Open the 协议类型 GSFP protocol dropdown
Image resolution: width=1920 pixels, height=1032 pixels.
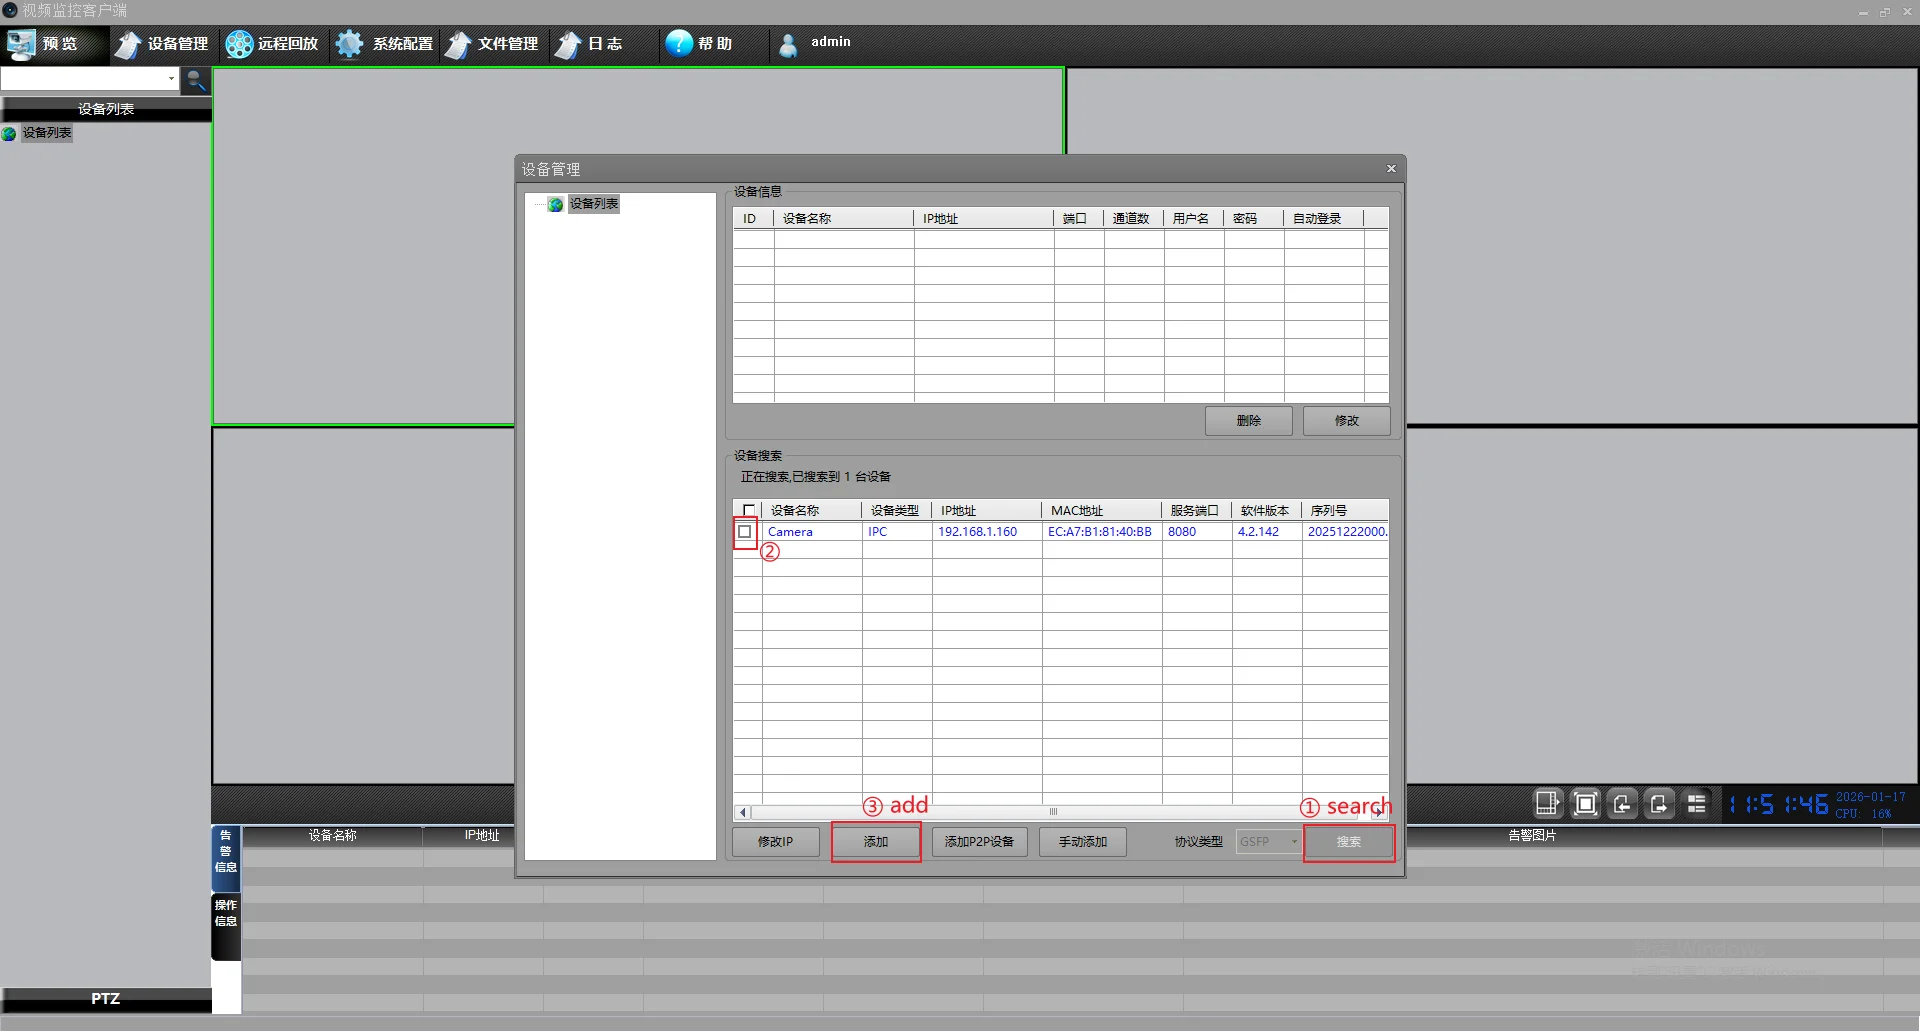click(1269, 842)
